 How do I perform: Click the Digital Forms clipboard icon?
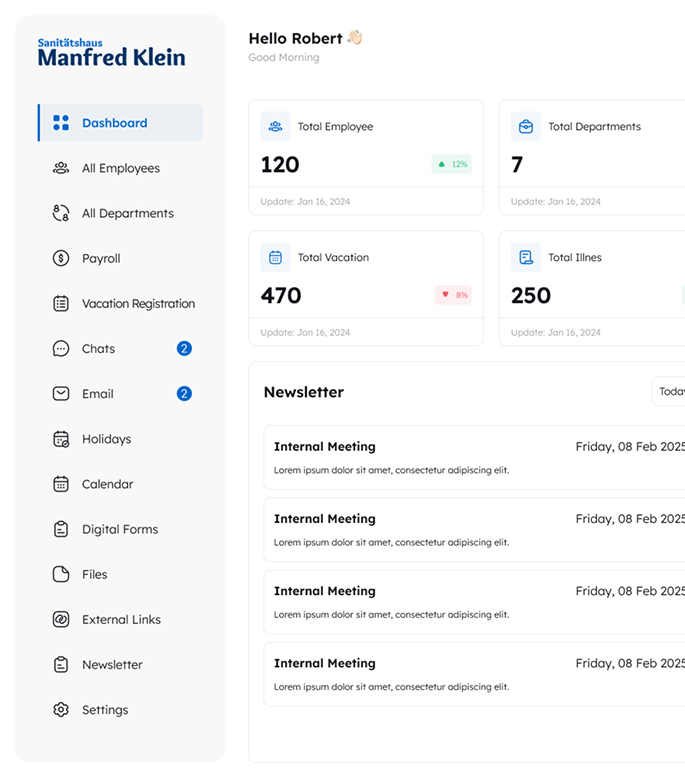coord(61,529)
